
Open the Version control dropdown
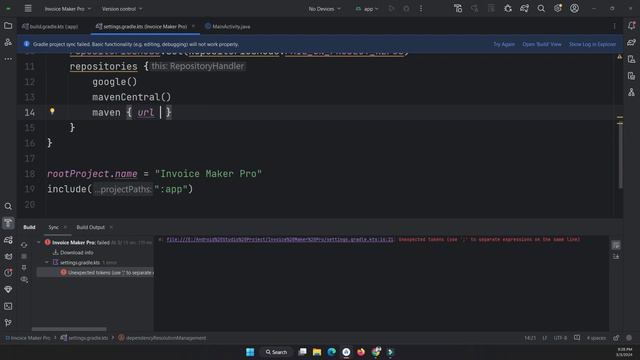click(122, 9)
